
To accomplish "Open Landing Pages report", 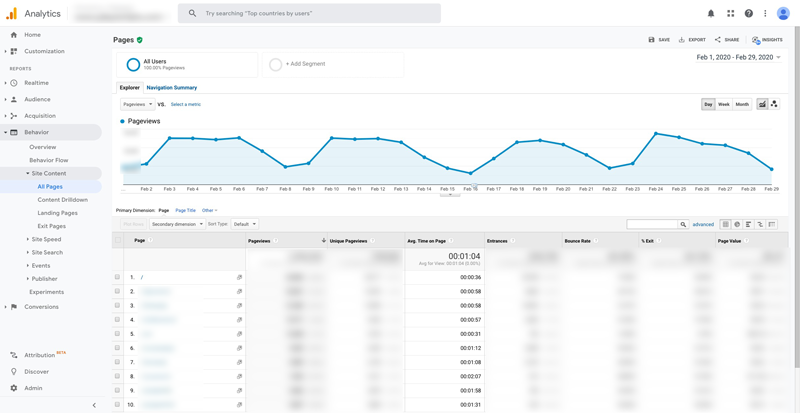I will click(58, 213).
